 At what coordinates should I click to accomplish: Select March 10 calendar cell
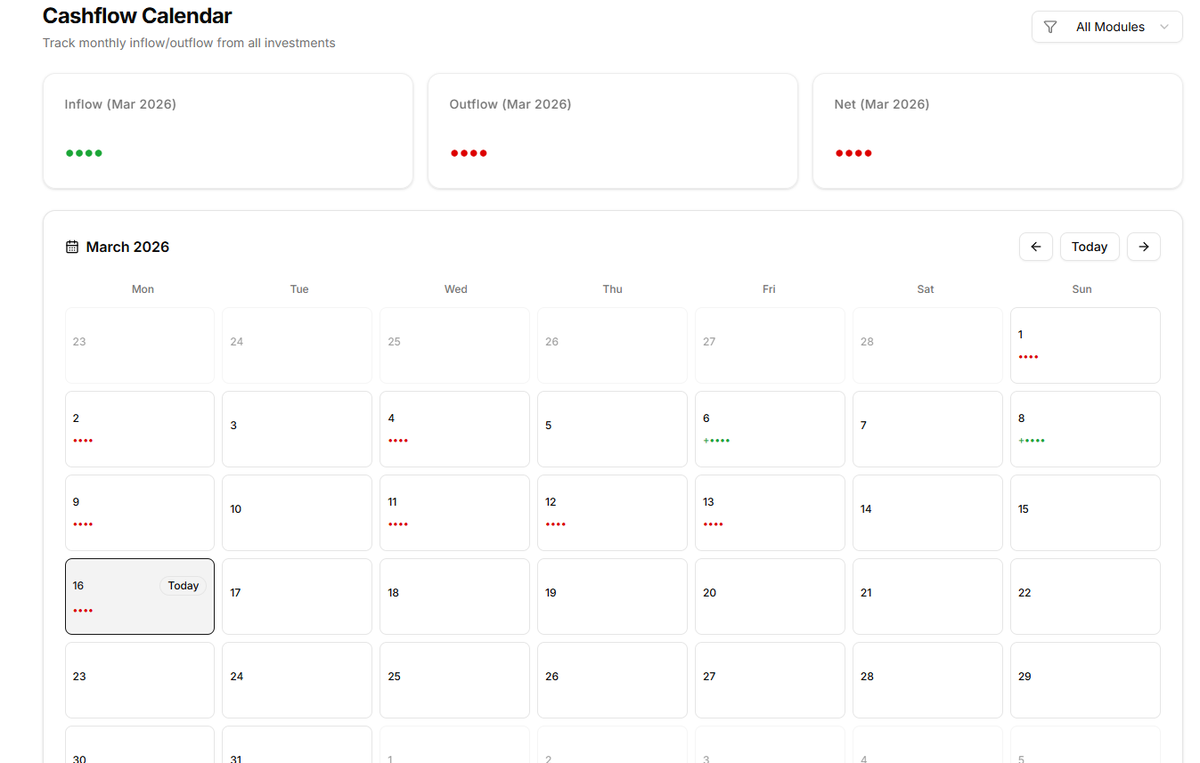coord(297,513)
